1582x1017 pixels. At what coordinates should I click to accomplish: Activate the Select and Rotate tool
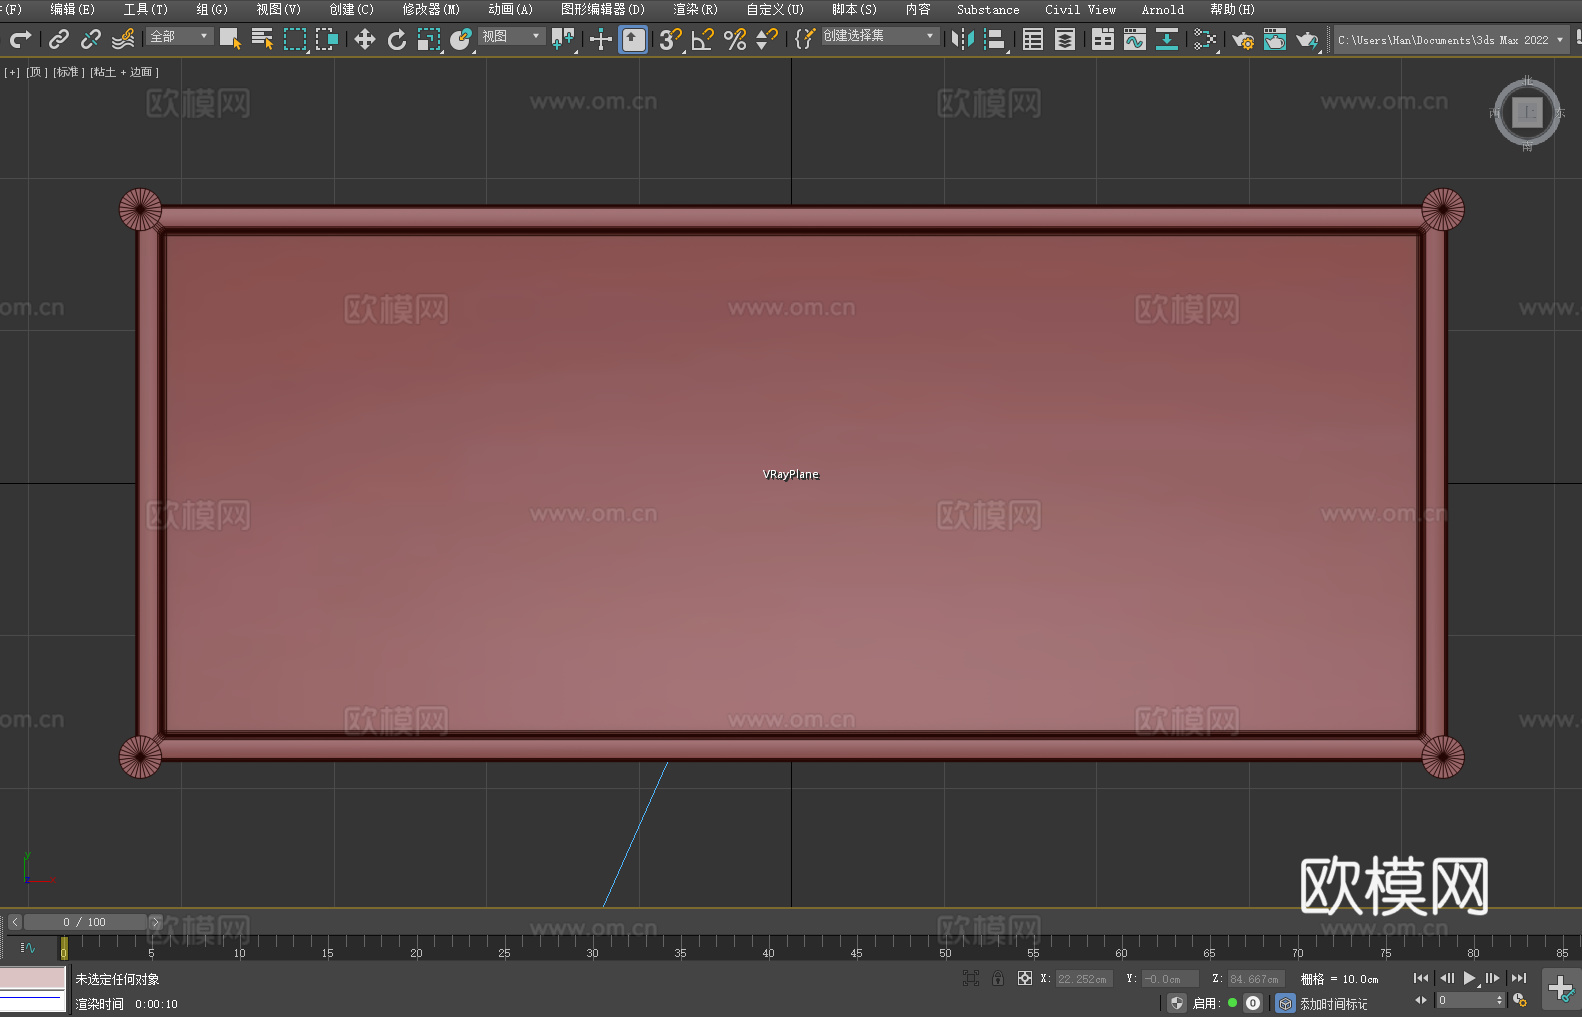point(397,39)
